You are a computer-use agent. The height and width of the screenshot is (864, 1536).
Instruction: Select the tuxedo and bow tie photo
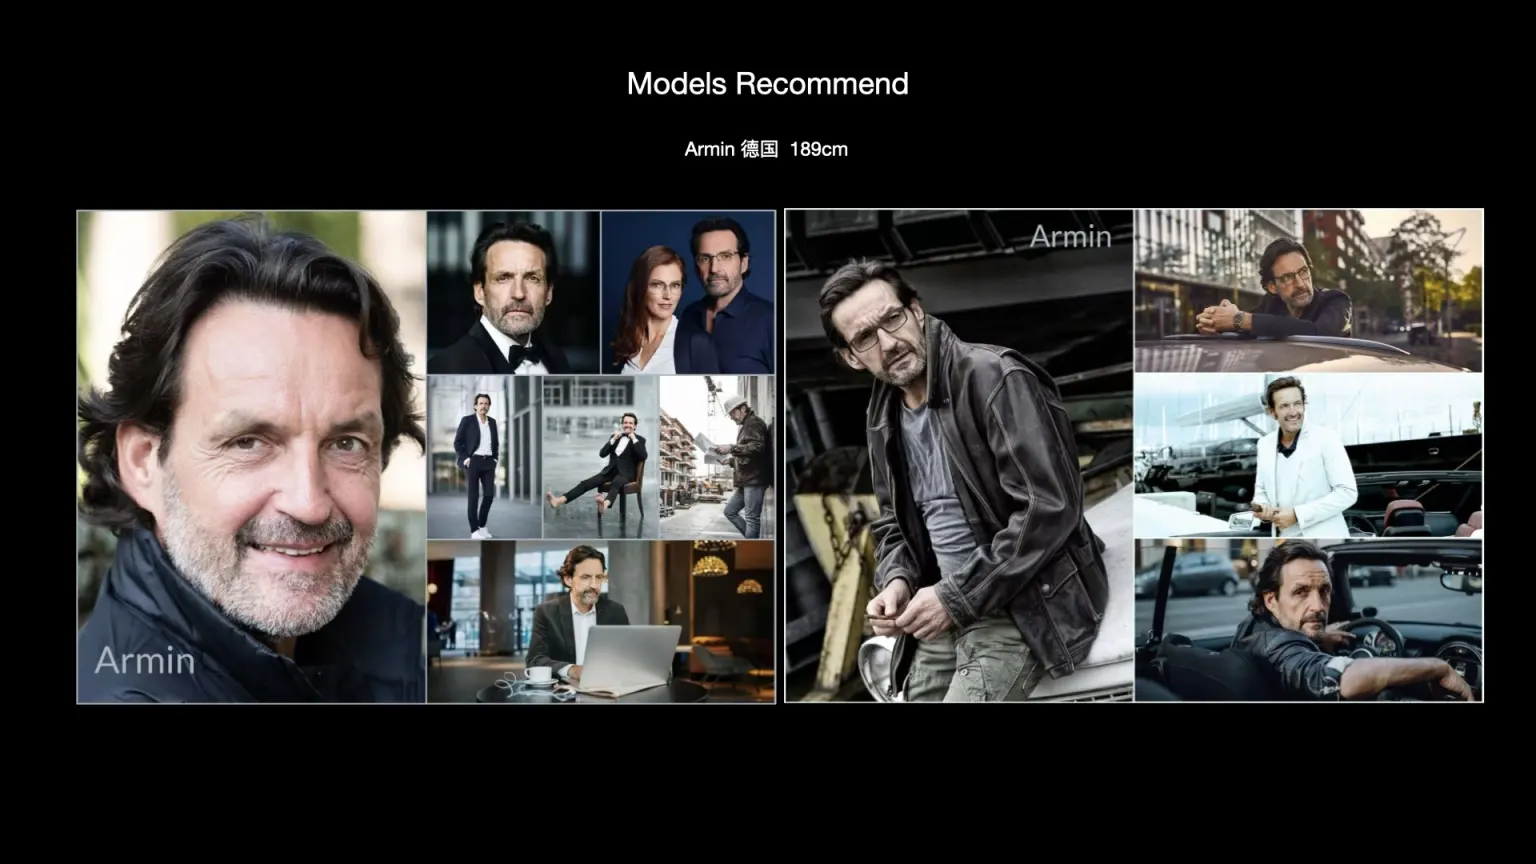[x=513, y=292]
